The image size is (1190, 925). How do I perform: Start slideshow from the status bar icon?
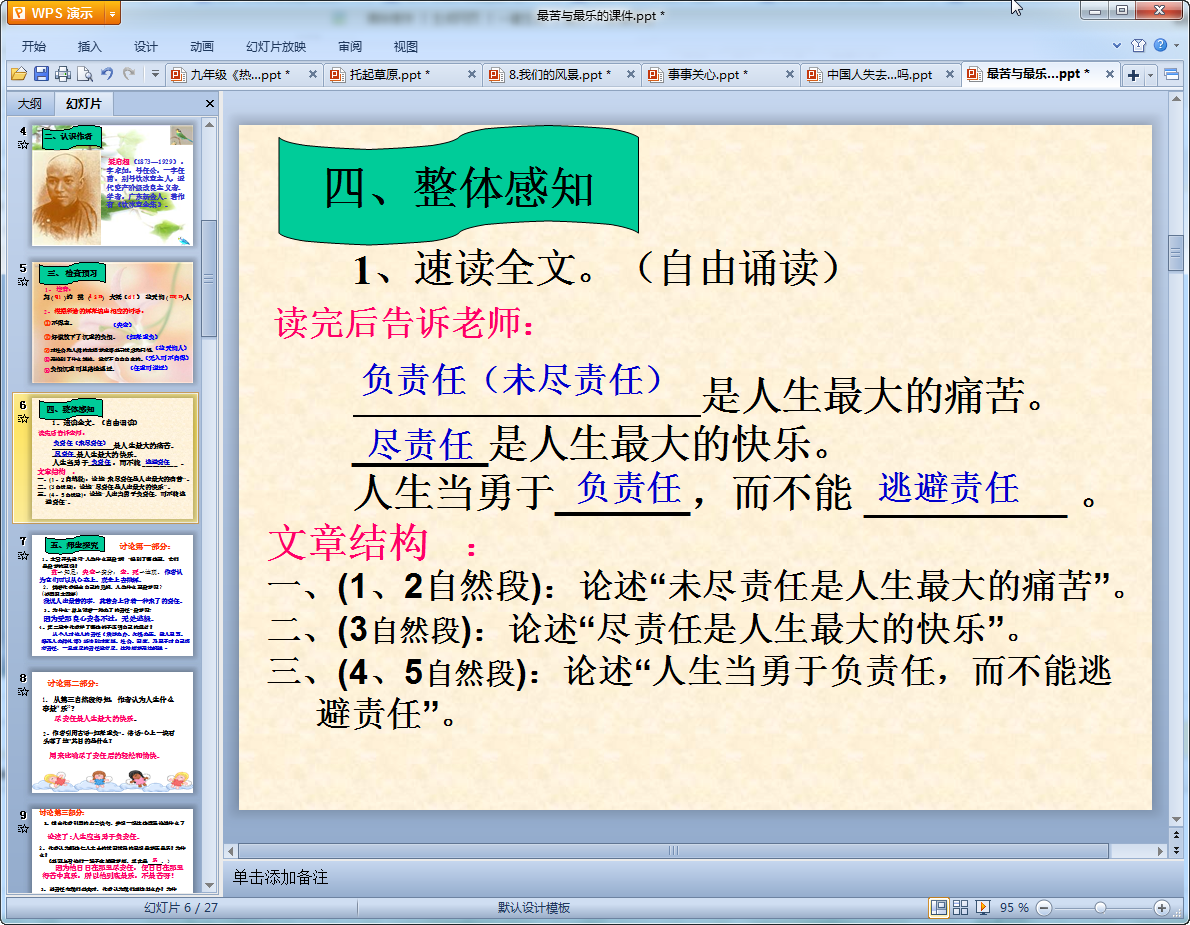(x=983, y=907)
